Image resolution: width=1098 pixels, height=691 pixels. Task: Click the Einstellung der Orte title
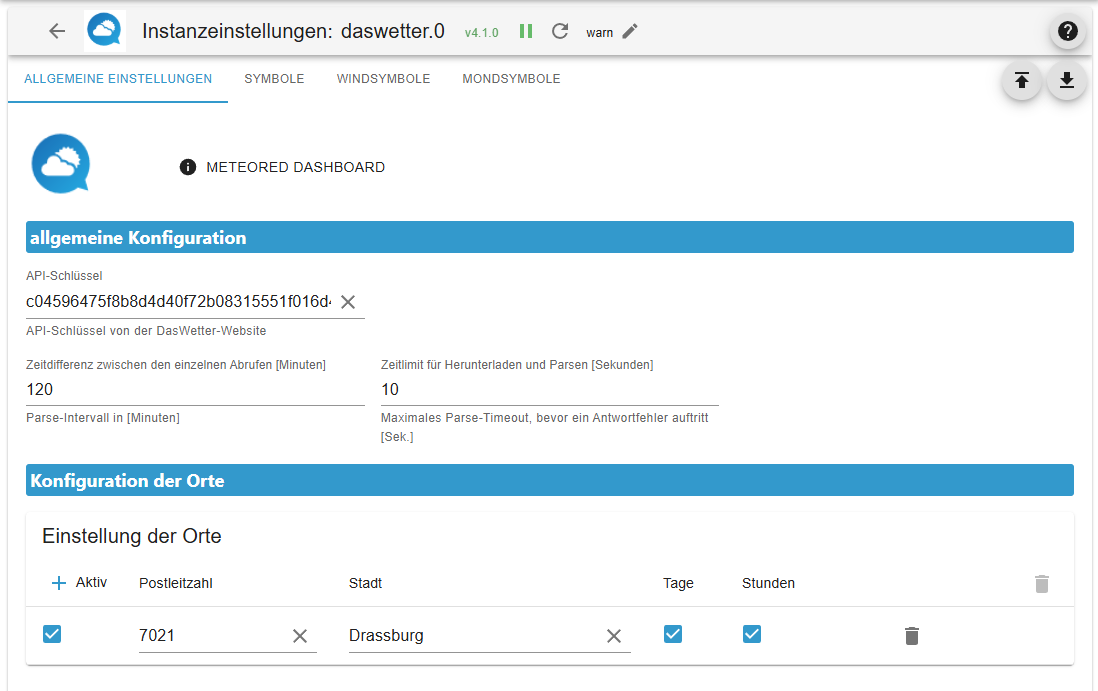pos(132,536)
